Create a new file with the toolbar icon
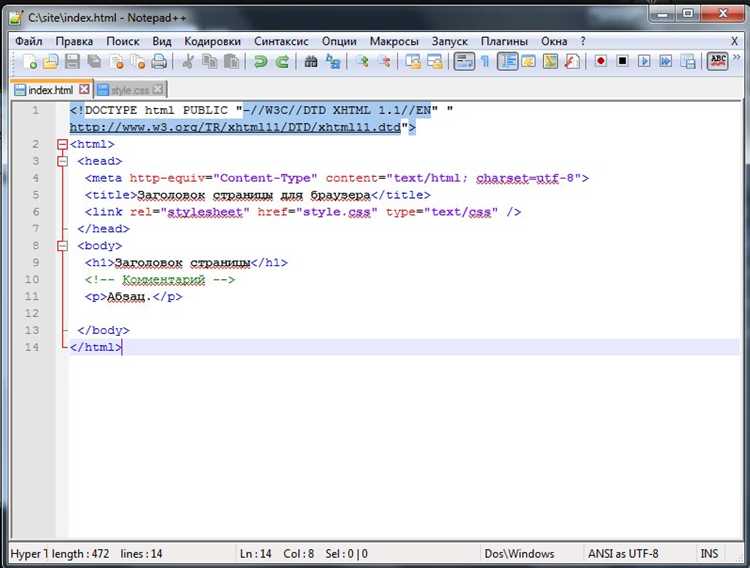Image resolution: width=750 pixels, height=568 pixels. pyautogui.click(x=30, y=62)
